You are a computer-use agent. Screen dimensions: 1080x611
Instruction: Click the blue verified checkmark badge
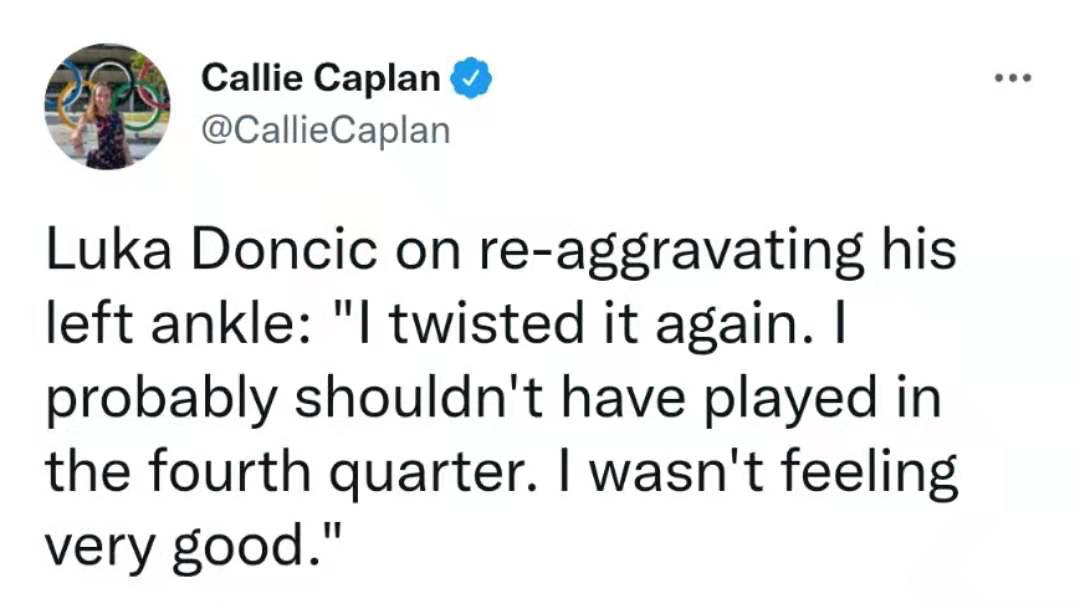point(471,78)
